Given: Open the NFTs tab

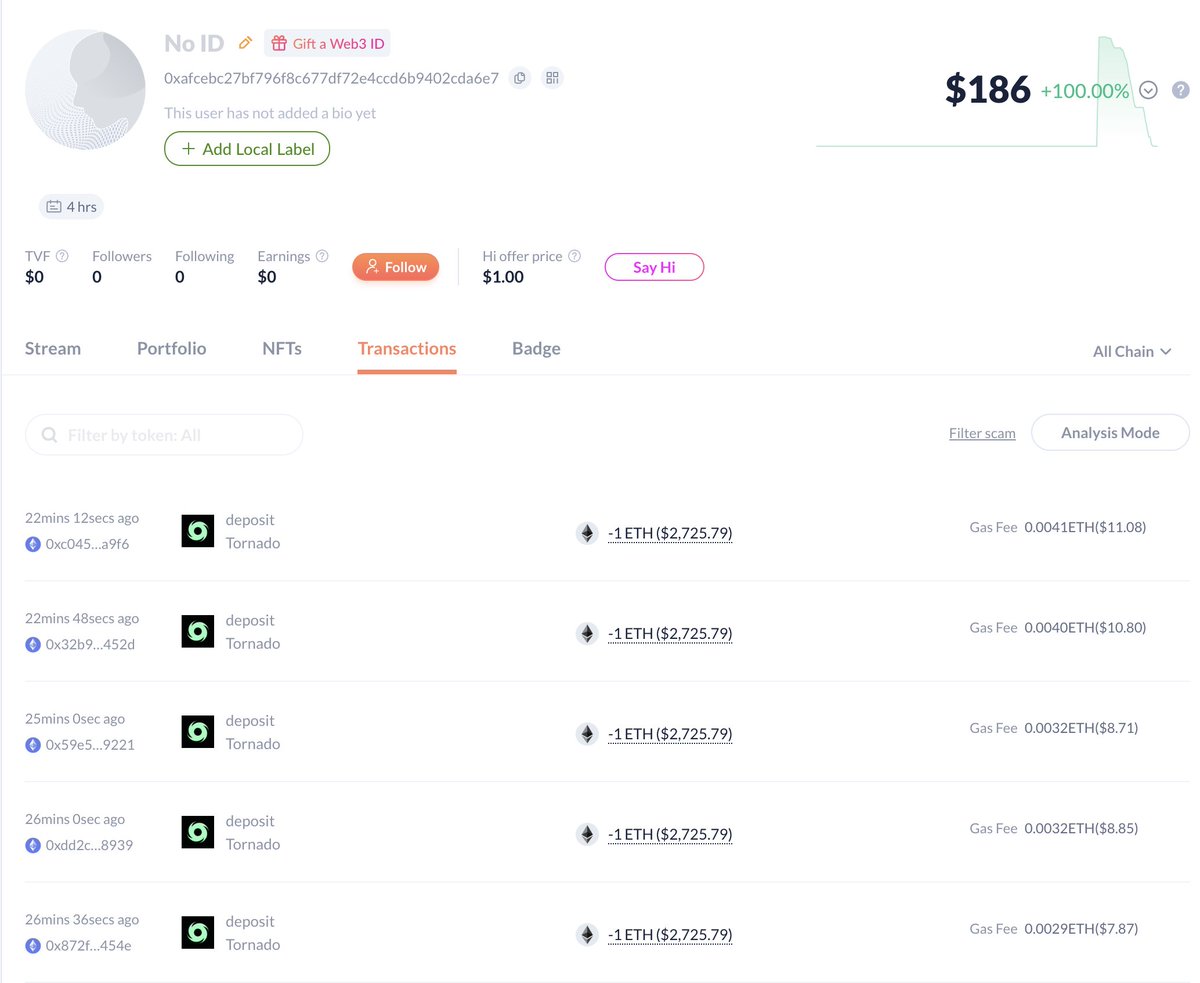Looking at the screenshot, I should point(282,348).
